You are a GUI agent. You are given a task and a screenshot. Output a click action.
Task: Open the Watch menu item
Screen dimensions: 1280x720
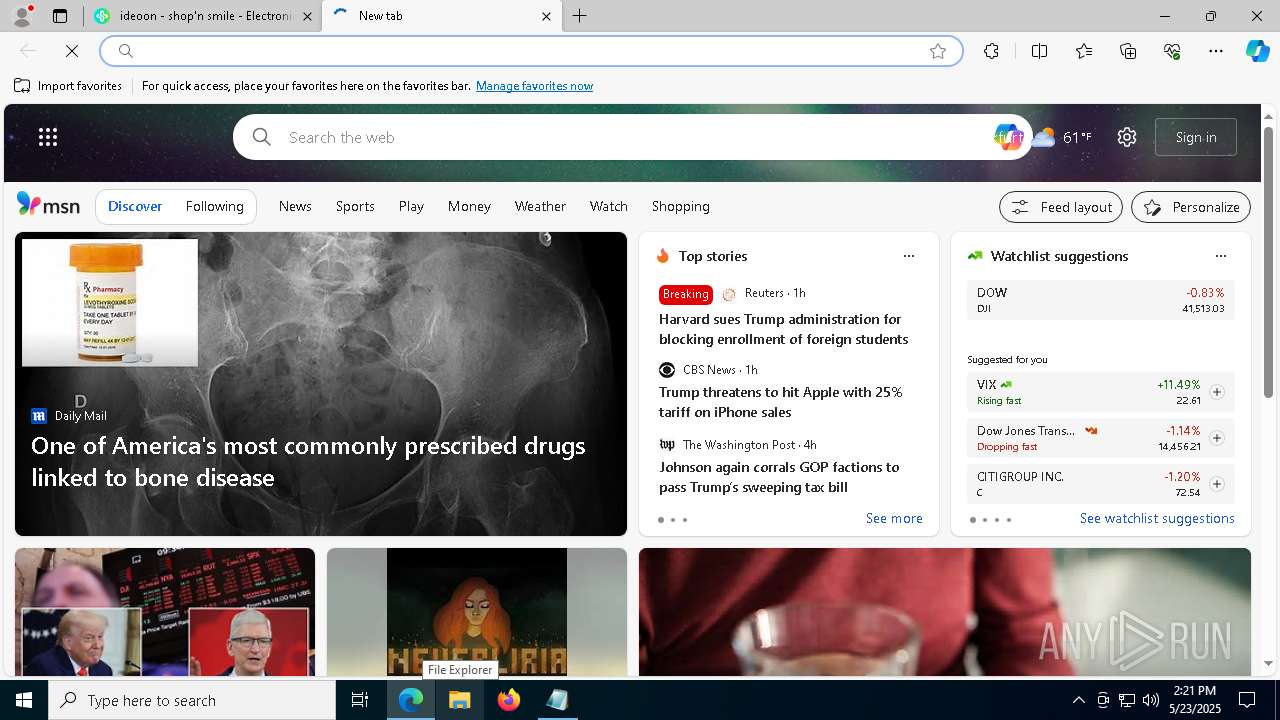[608, 206]
